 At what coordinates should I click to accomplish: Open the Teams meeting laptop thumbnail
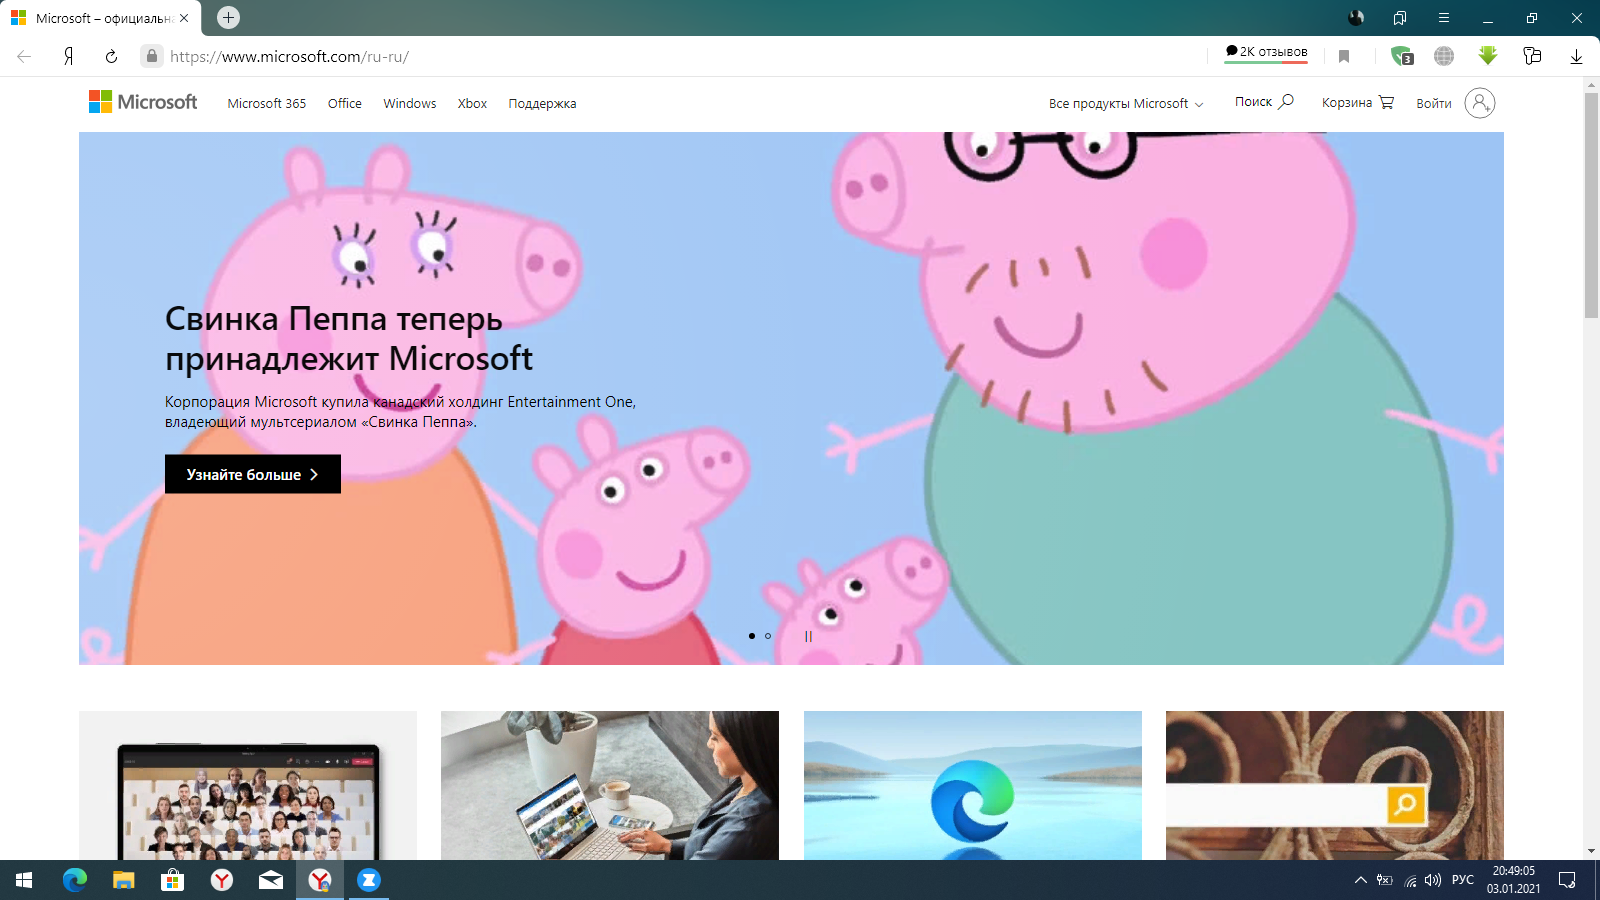[x=248, y=785]
